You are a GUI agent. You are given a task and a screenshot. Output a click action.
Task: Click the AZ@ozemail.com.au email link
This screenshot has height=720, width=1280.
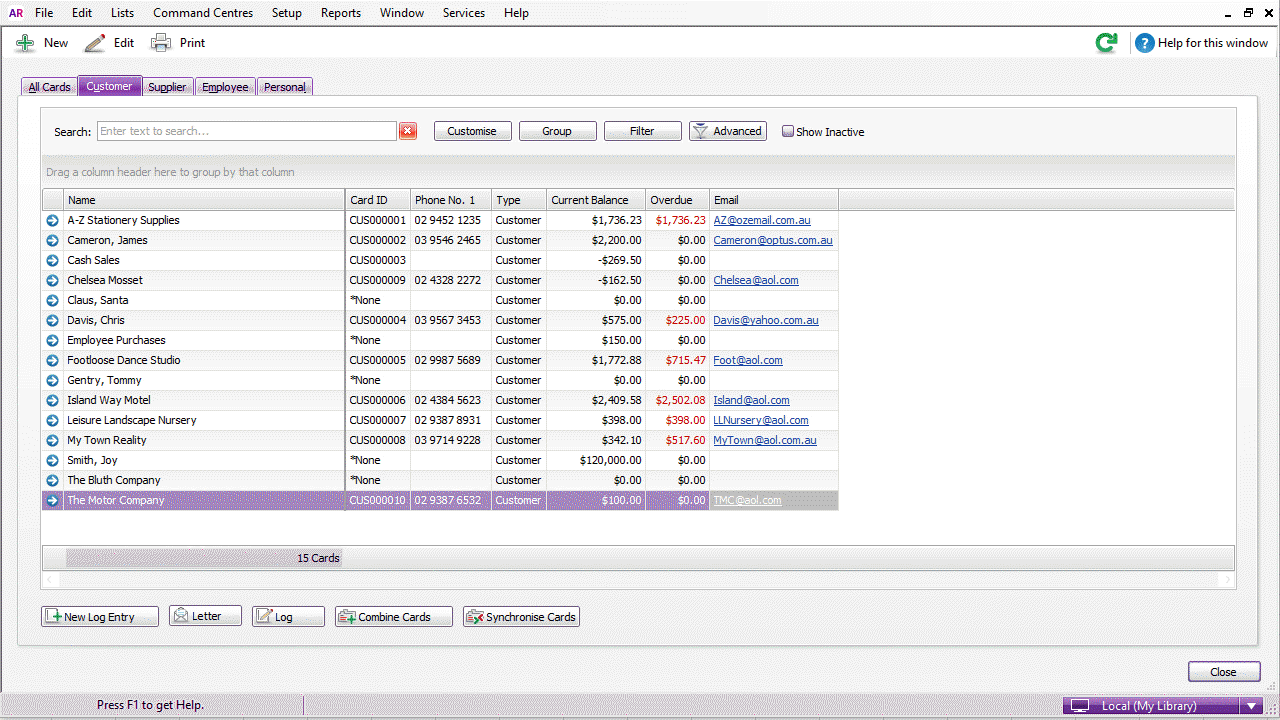(x=761, y=220)
